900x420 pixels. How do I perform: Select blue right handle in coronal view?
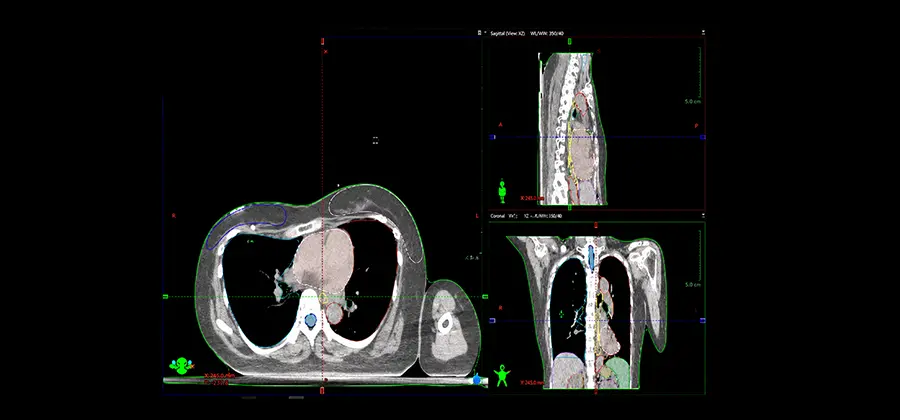tap(703, 320)
